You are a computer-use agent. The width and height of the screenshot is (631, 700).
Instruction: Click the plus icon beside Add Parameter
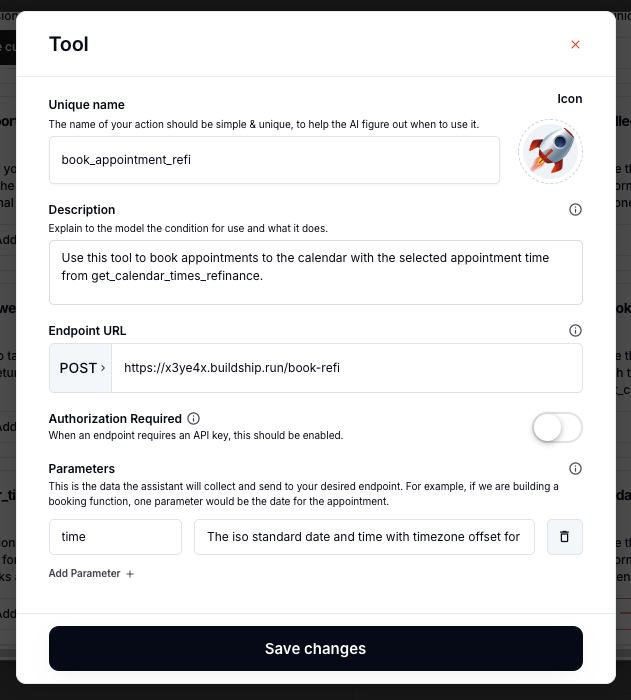130,574
